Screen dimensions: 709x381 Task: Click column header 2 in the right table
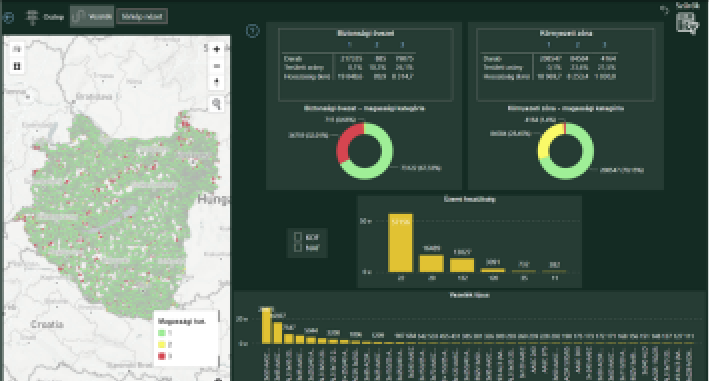[x=577, y=45]
